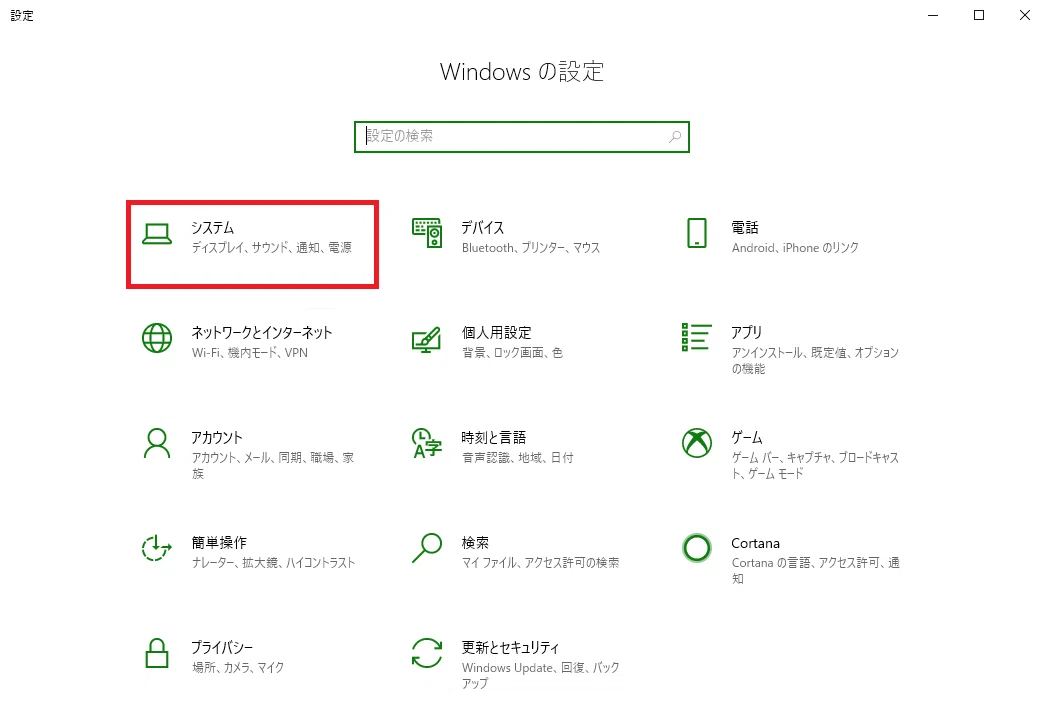The width and height of the screenshot is (1037, 711).
Task: Click 'Bluetooth、プリンター、マウス' description
Action: point(531,247)
